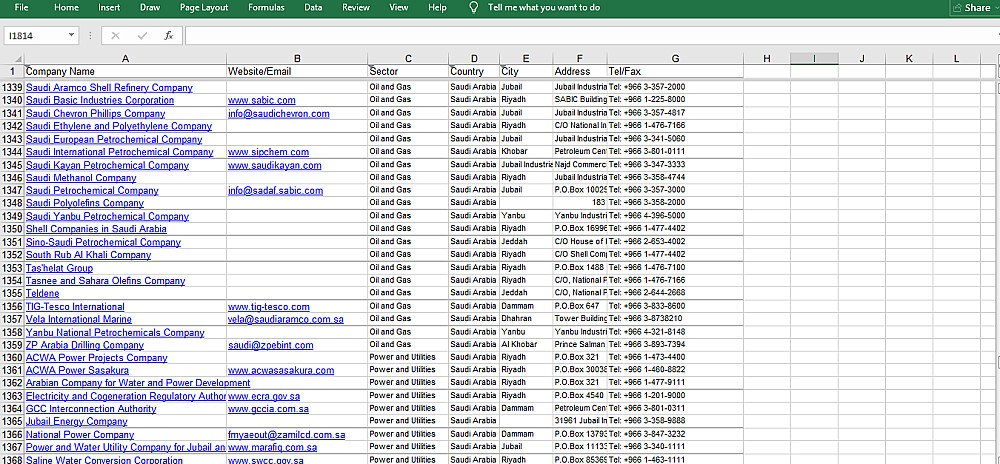Image resolution: width=1000 pixels, height=464 pixels.
Task: Open Saudi Aramco Shell Refinery Company link
Action: 109,87
